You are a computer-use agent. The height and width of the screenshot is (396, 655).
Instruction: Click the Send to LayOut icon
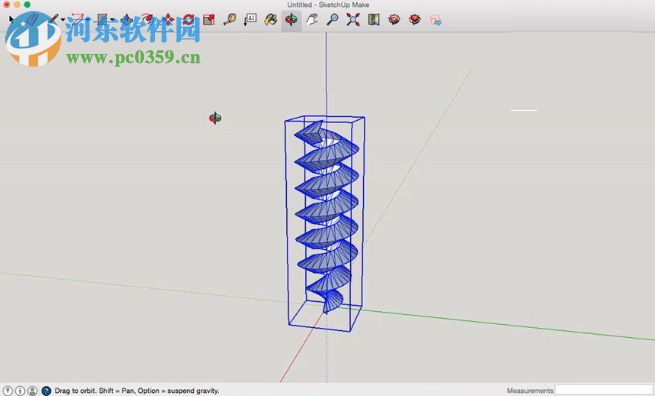tap(435, 20)
